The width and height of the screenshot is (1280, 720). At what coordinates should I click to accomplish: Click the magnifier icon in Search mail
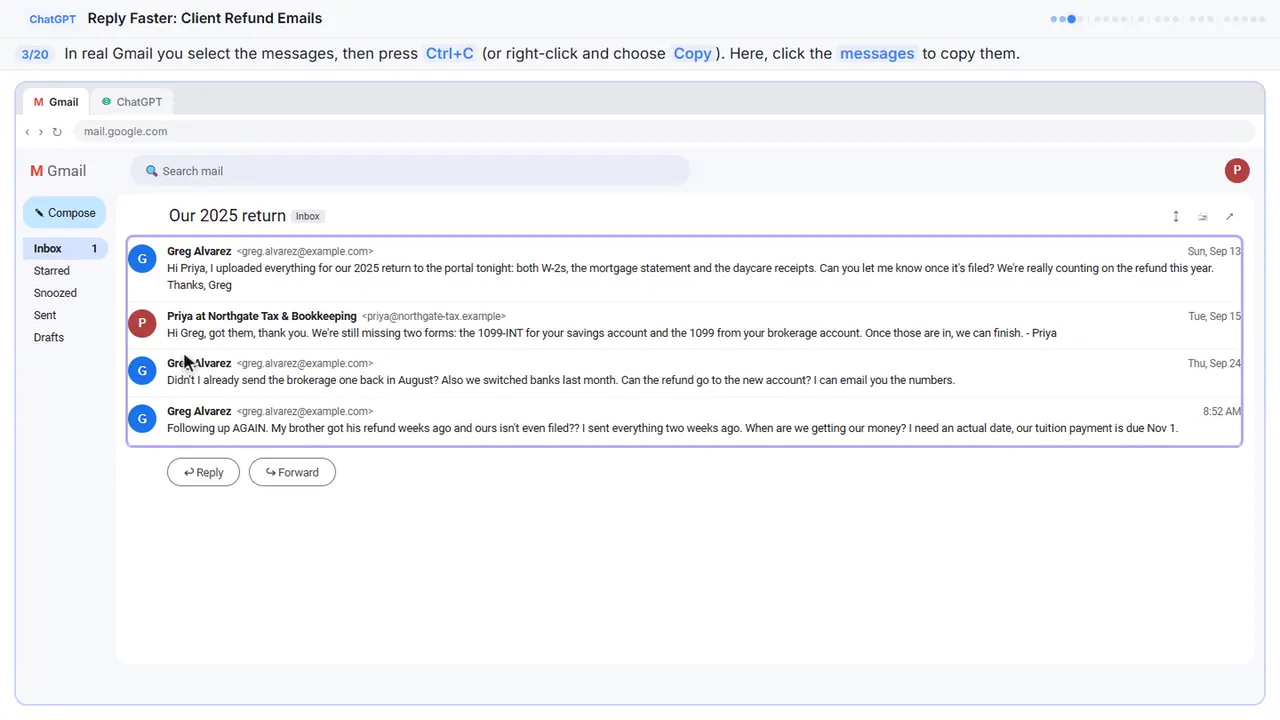click(152, 171)
